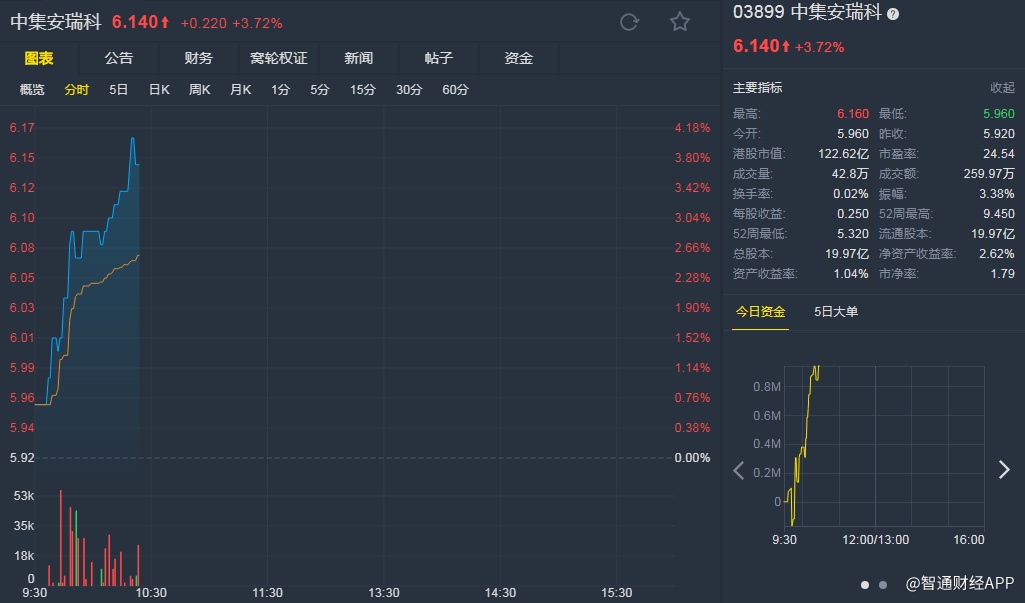Image resolution: width=1025 pixels, height=603 pixels.
Task: Click the help icon next to 03899 中集安瑞科
Action: [x=893, y=14]
